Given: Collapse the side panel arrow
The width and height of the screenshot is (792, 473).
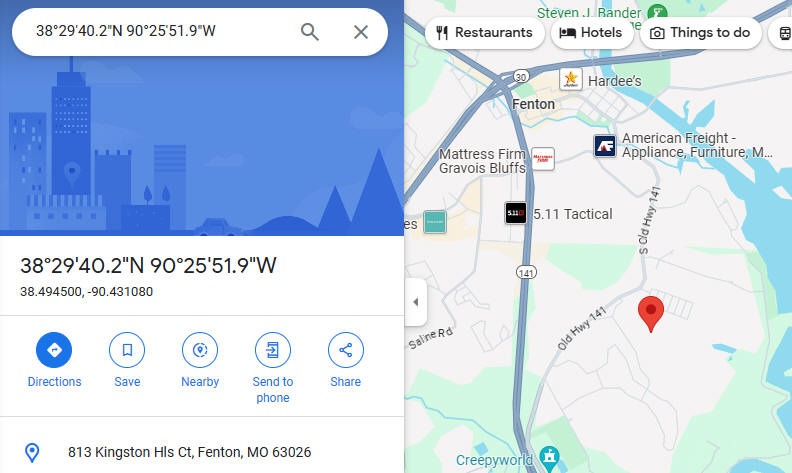Looking at the screenshot, I should [416, 302].
